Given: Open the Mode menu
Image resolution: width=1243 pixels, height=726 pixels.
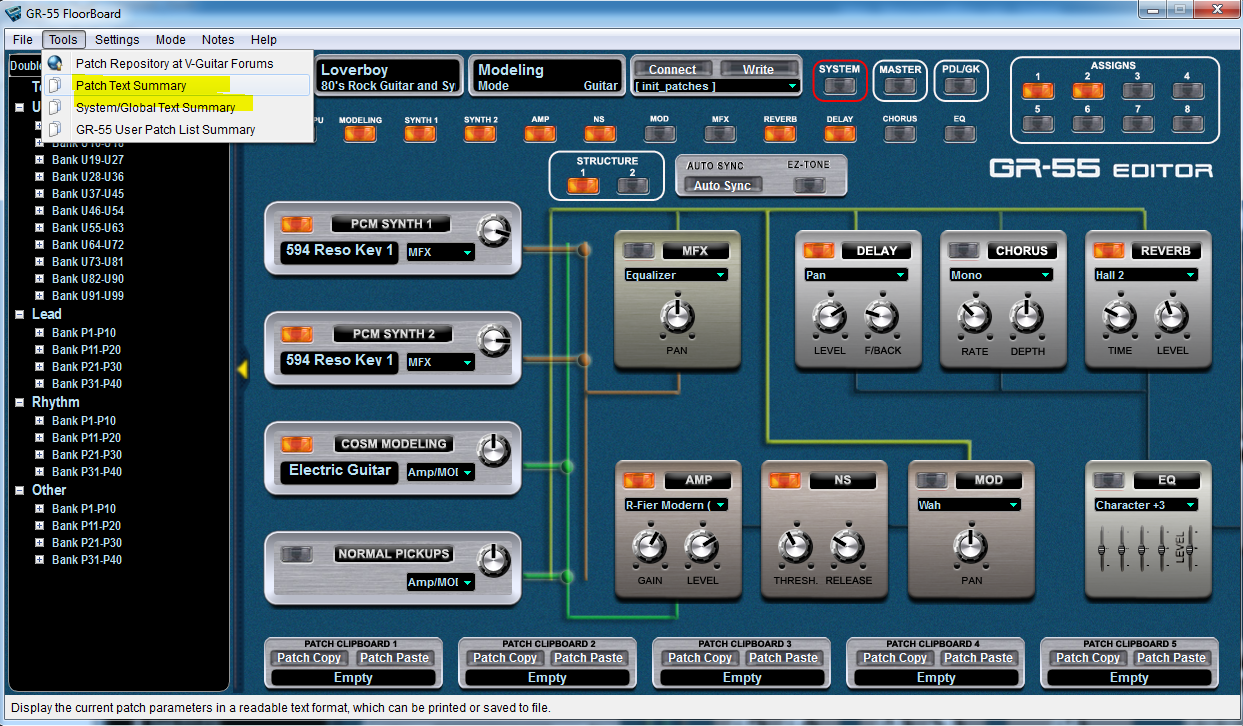Looking at the screenshot, I should pos(170,40).
